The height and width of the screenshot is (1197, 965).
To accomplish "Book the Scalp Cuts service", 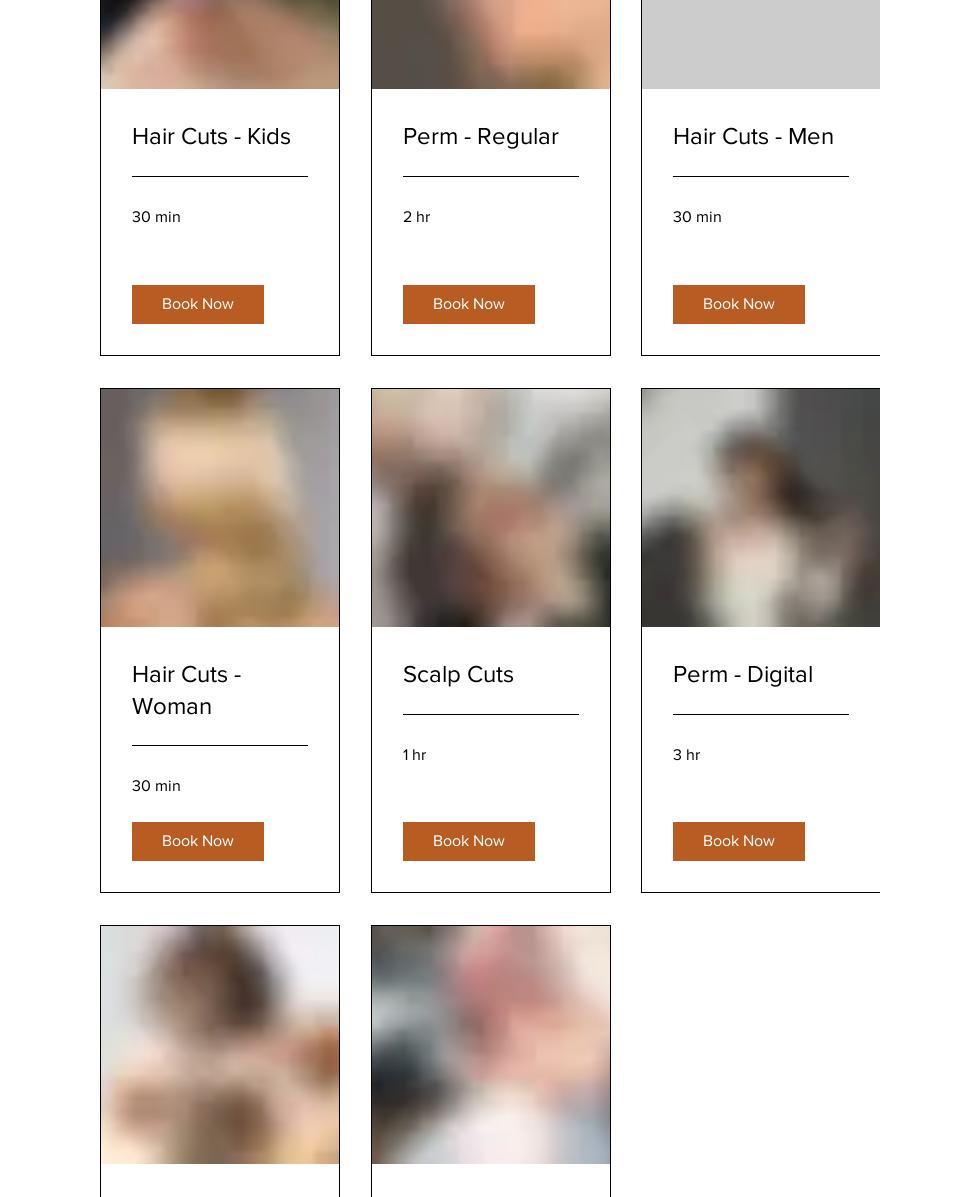I will pyautogui.click(x=469, y=840).
